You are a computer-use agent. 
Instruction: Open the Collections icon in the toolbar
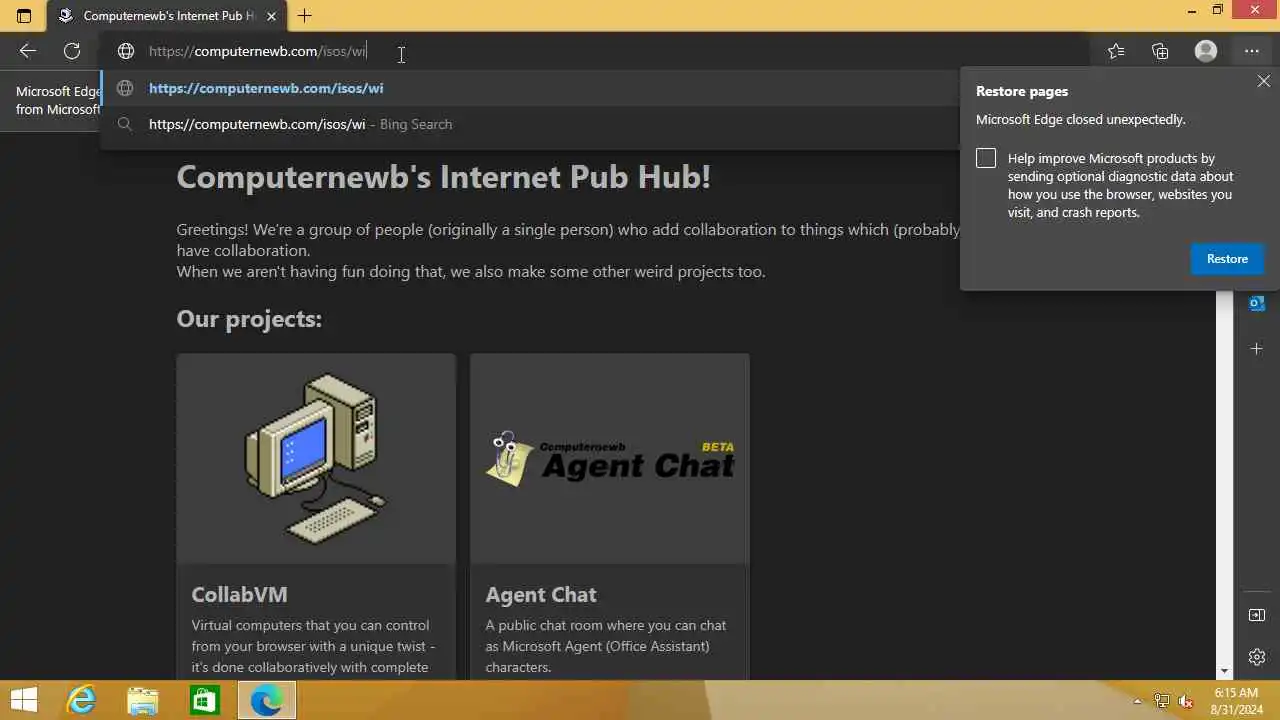pos(1160,51)
